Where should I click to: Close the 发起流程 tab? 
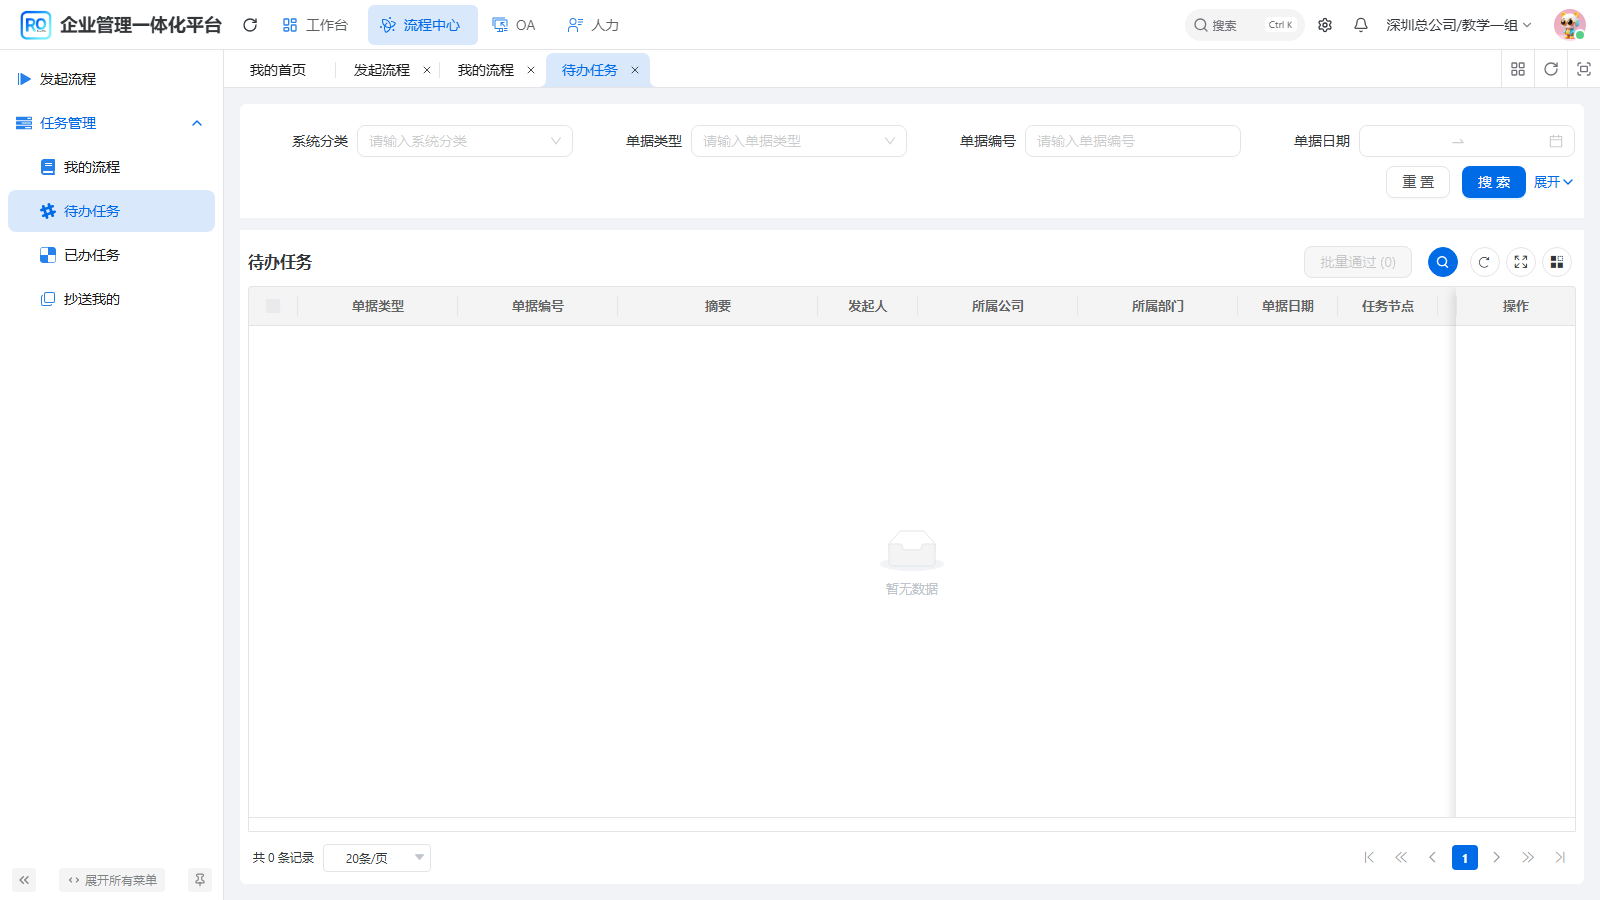pos(427,70)
